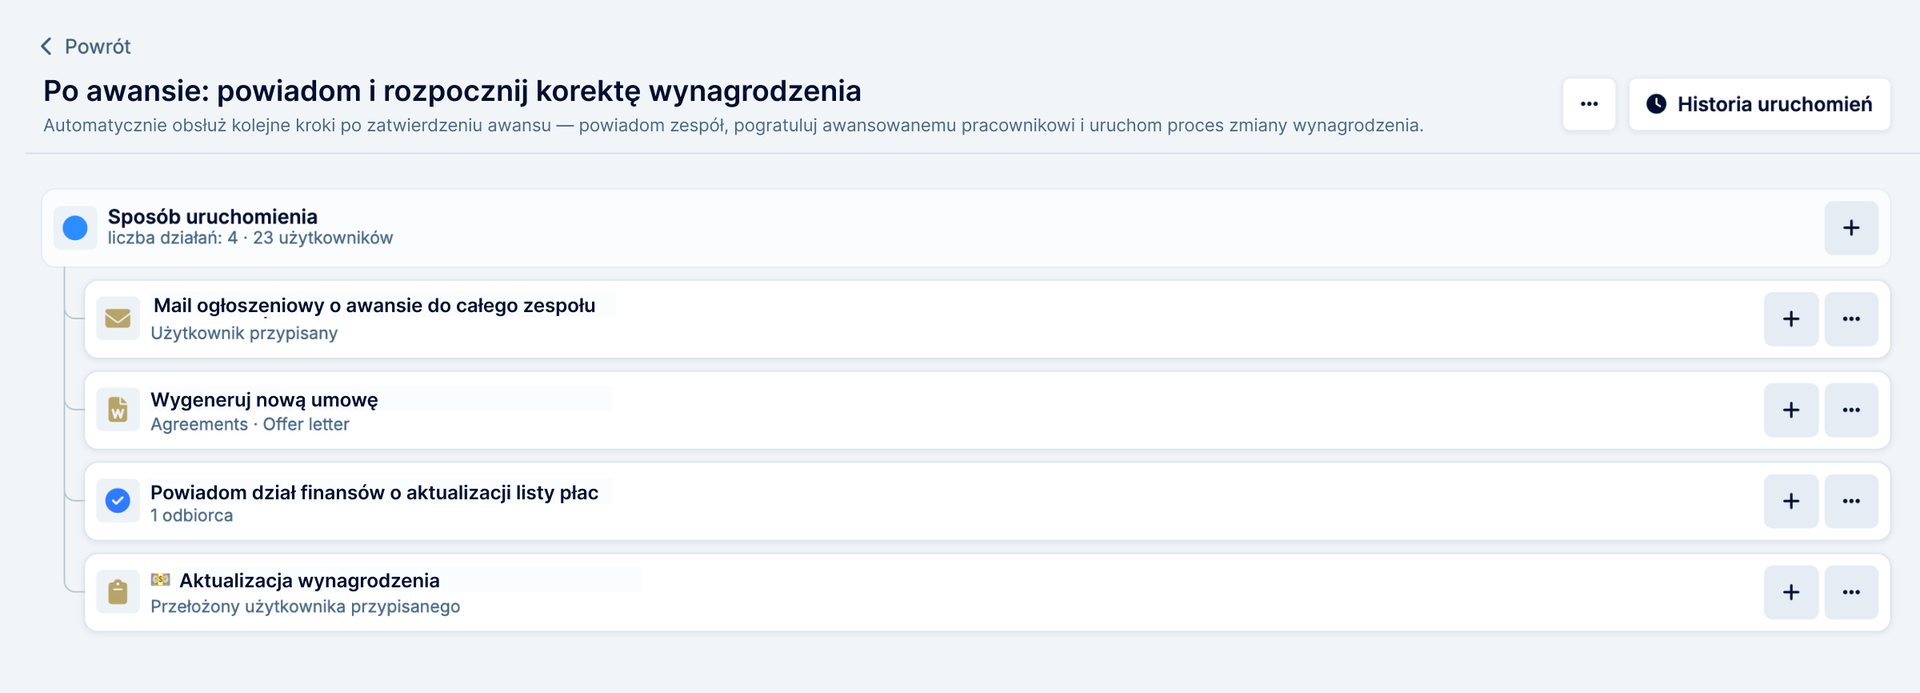The width and height of the screenshot is (1920, 693).
Task: Open more options for Wygeneruj nową umowę
Action: 1851,410
